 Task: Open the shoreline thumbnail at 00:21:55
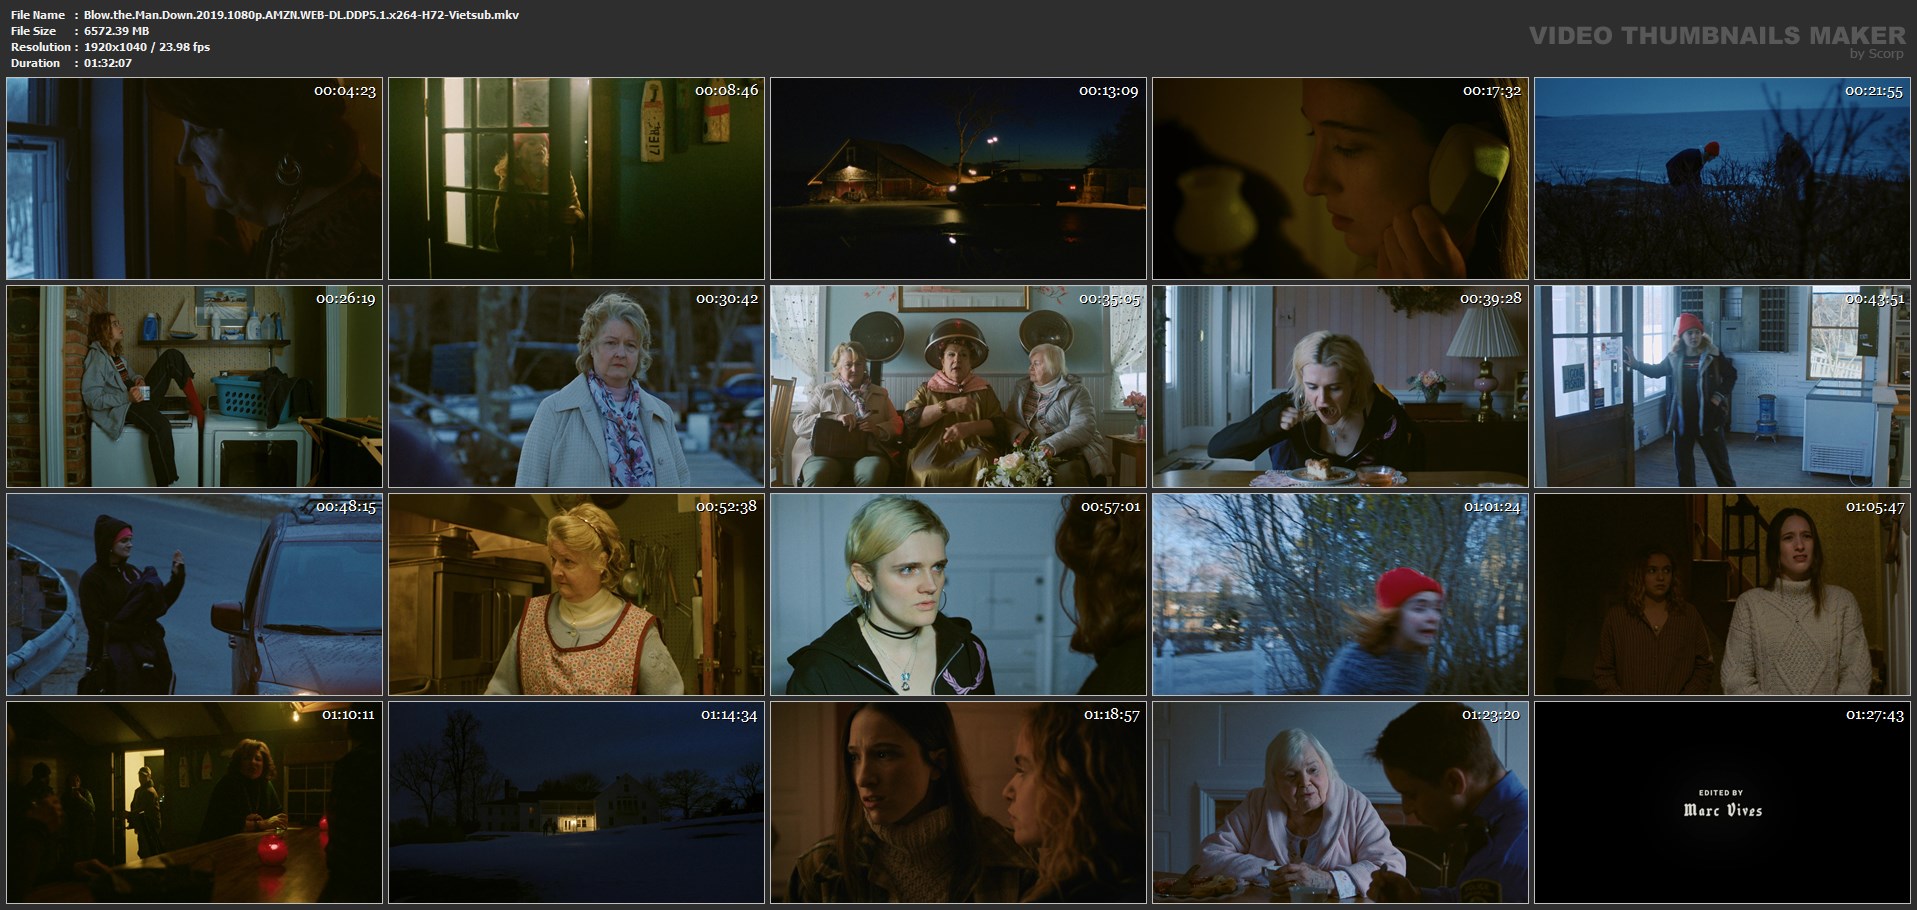(x=1722, y=179)
